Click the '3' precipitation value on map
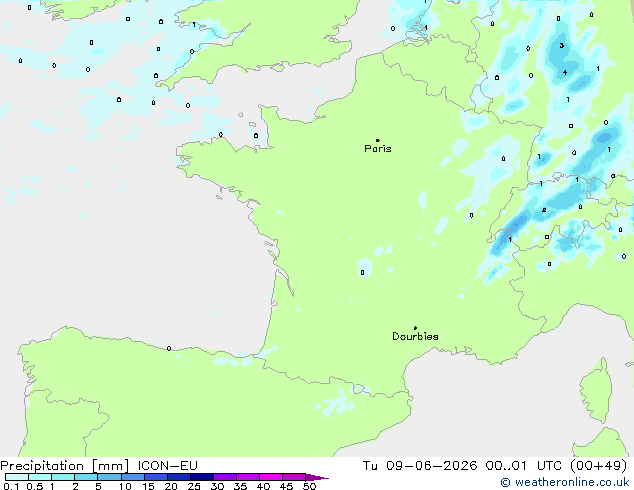Image resolution: width=634 pixels, height=490 pixels. pos(562,45)
